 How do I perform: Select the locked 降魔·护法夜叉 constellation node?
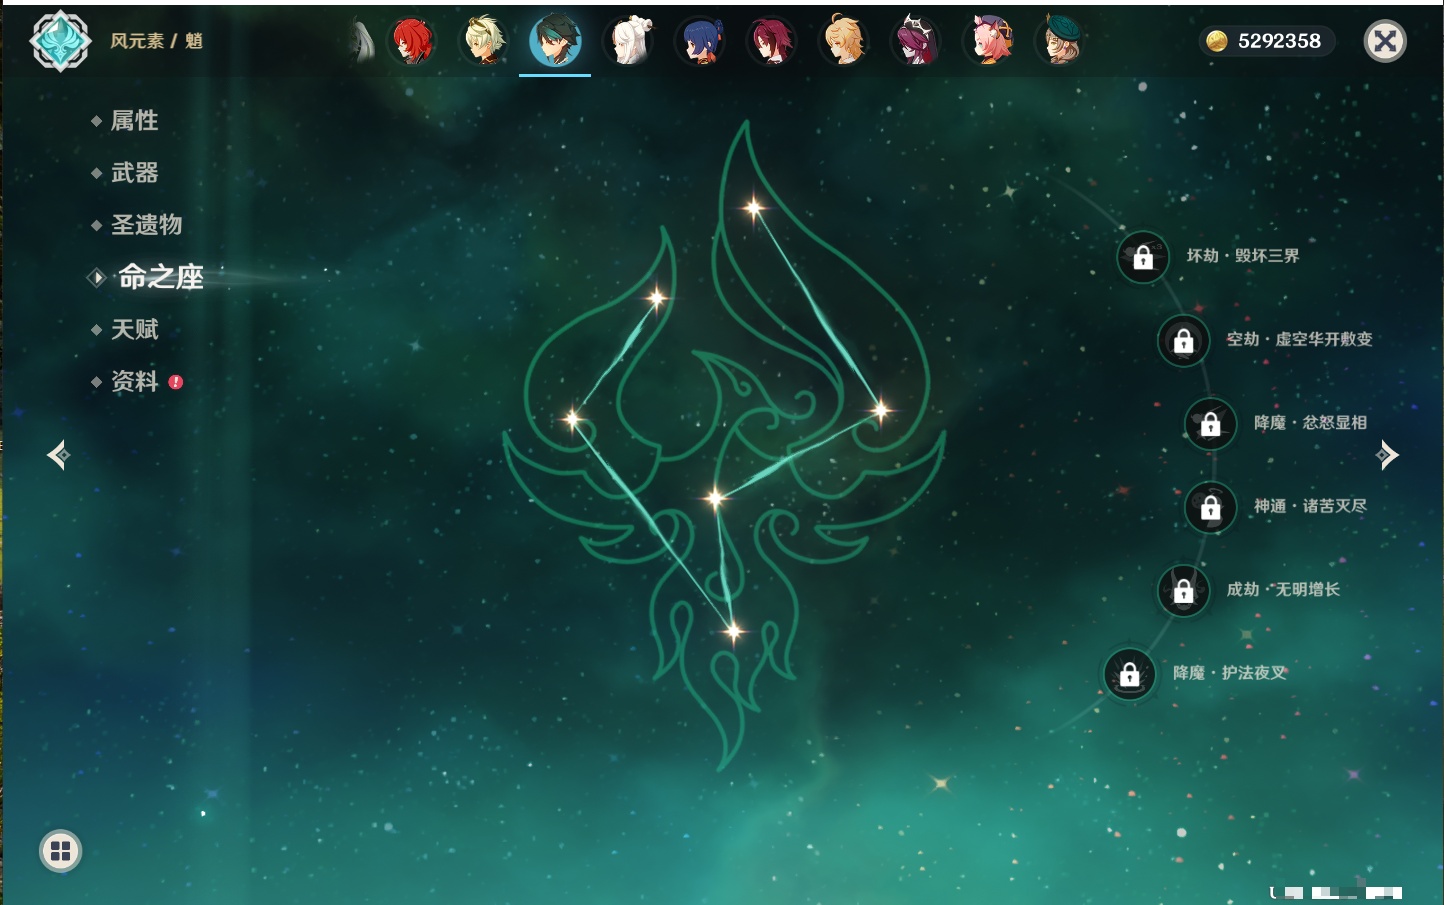point(1129,675)
